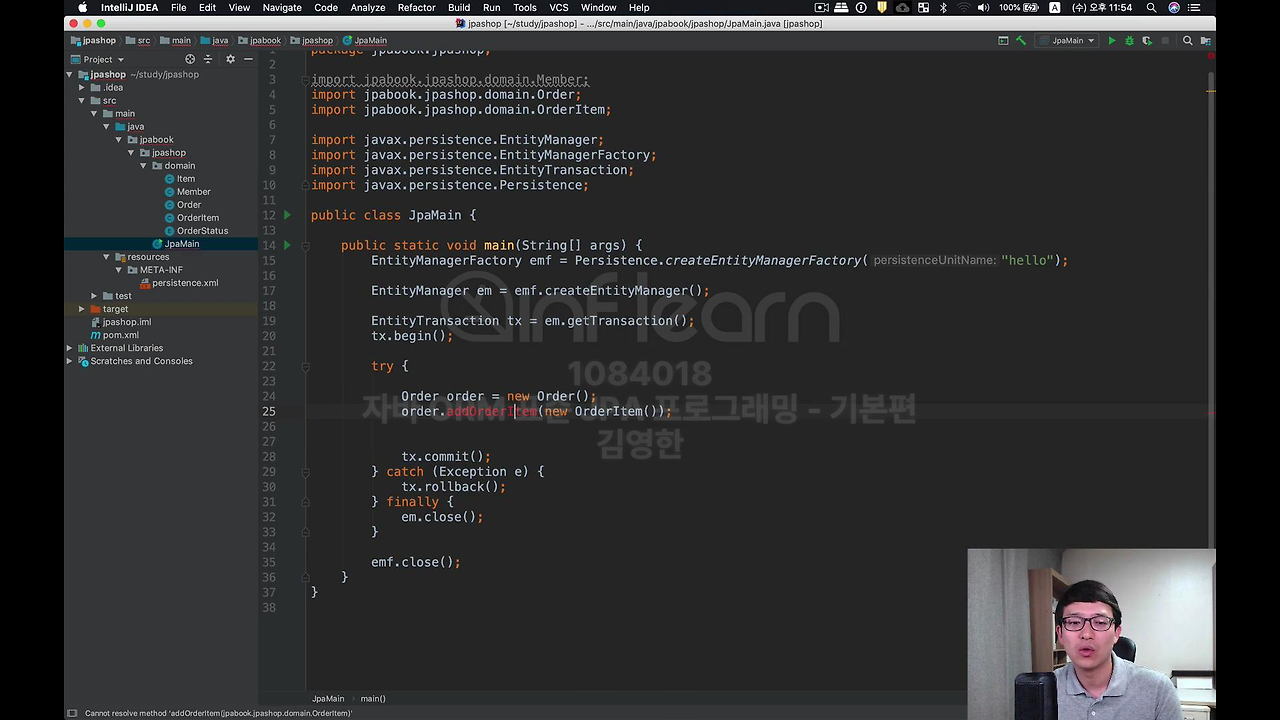Click main() in bottom editor breadcrumb

point(373,699)
